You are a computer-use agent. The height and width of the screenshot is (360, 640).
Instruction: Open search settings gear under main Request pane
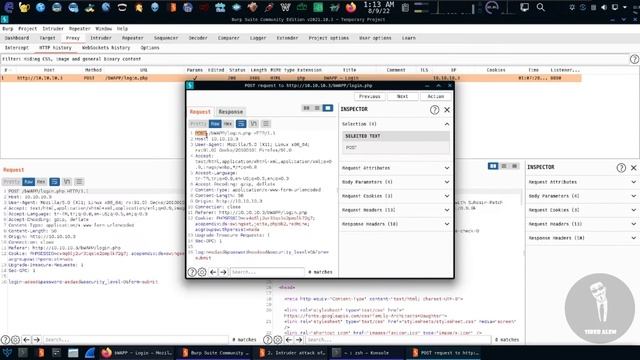tap(16, 340)
